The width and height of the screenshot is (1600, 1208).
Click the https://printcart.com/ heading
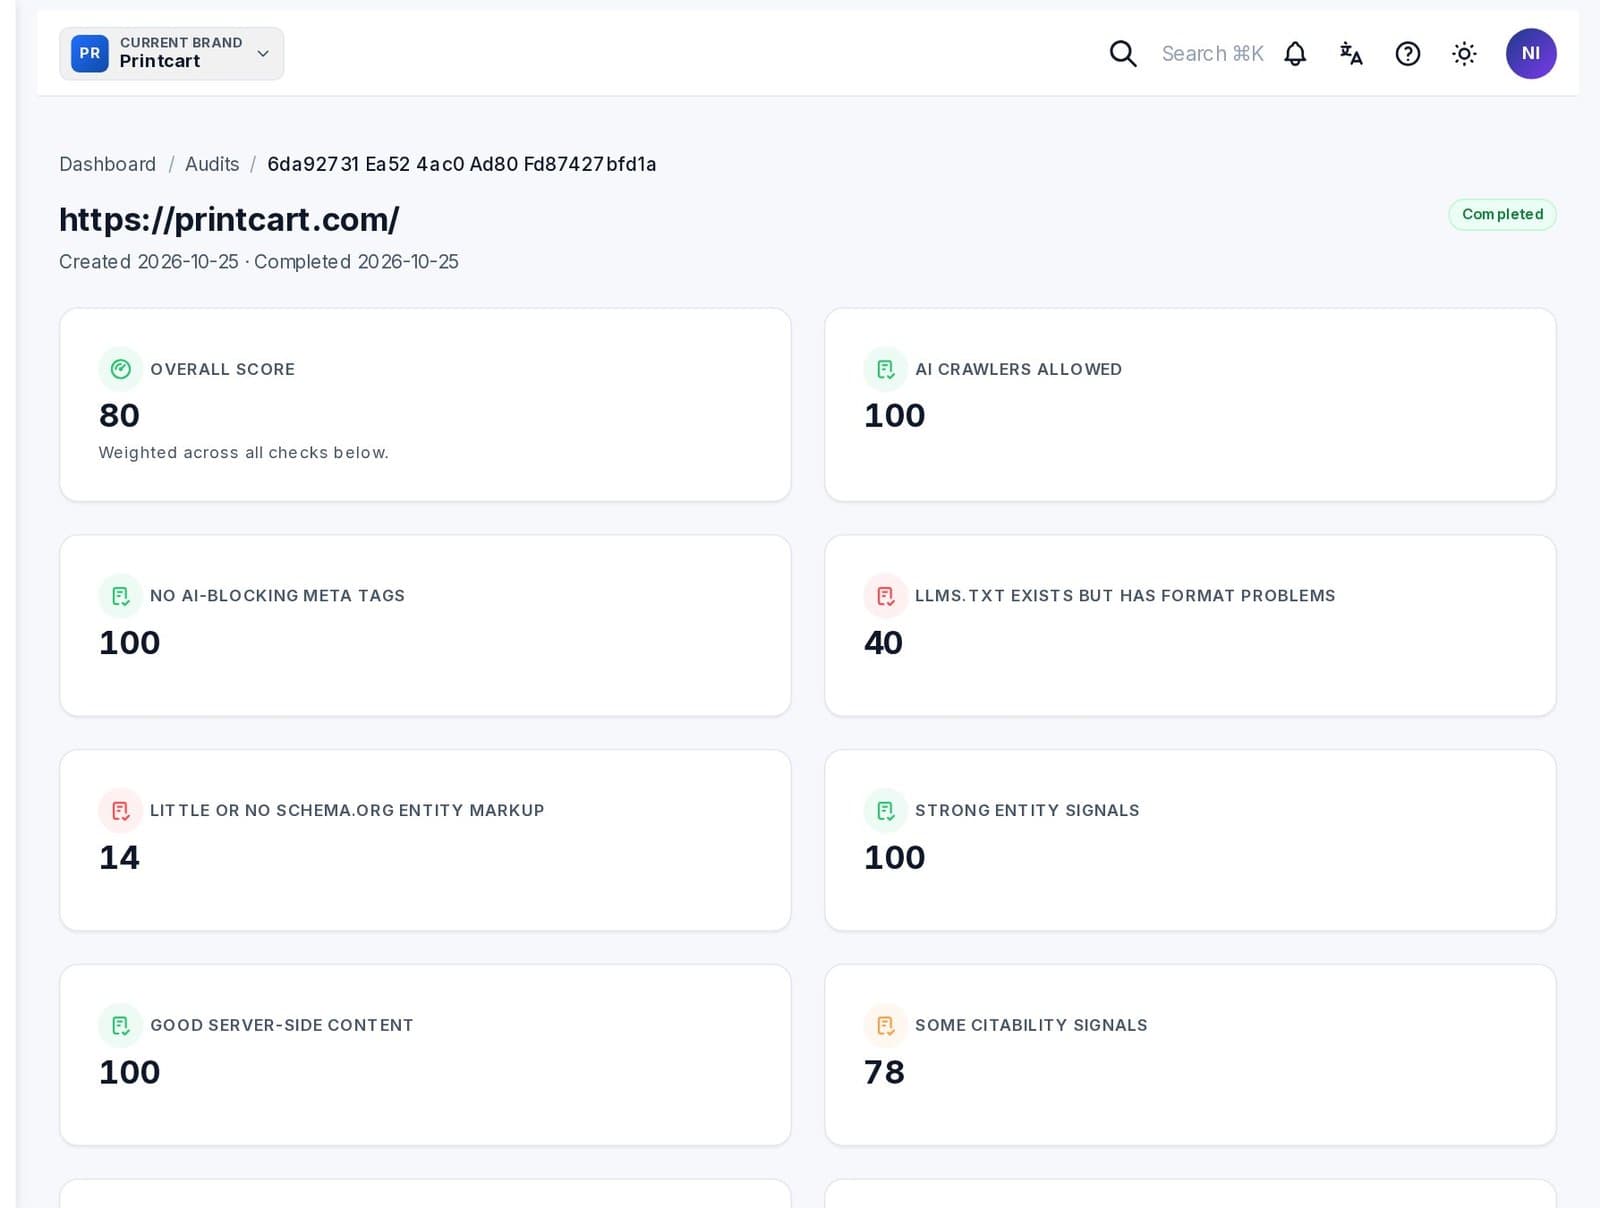pos(229,219)
